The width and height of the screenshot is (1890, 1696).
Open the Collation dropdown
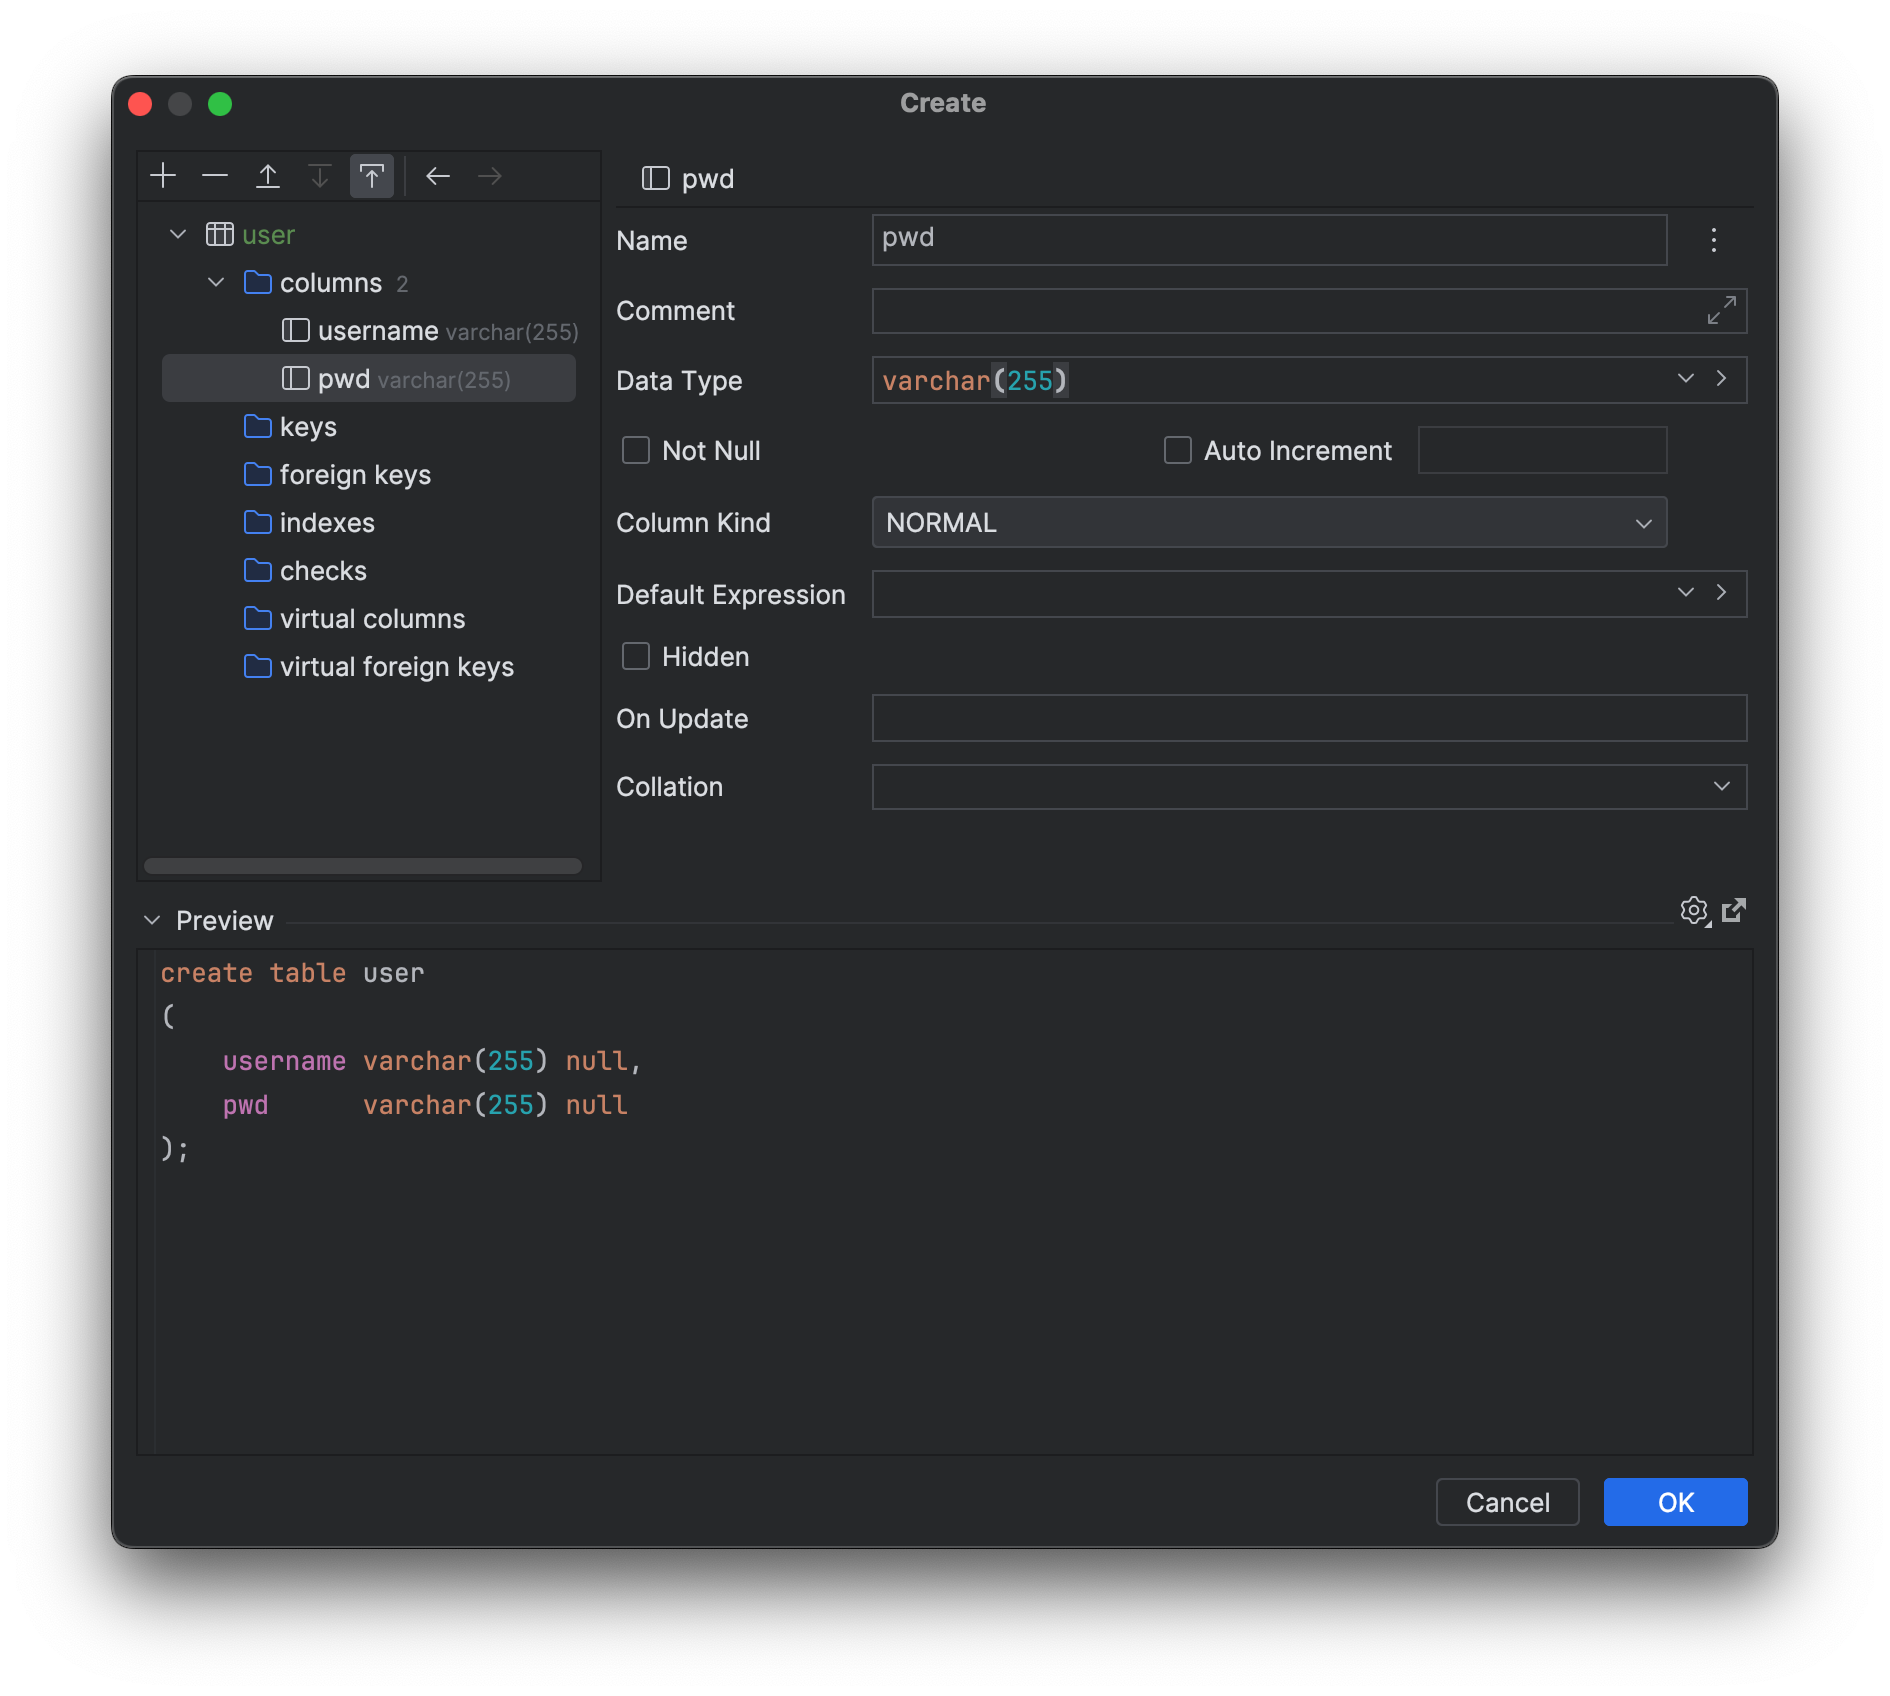point(1308,787)
